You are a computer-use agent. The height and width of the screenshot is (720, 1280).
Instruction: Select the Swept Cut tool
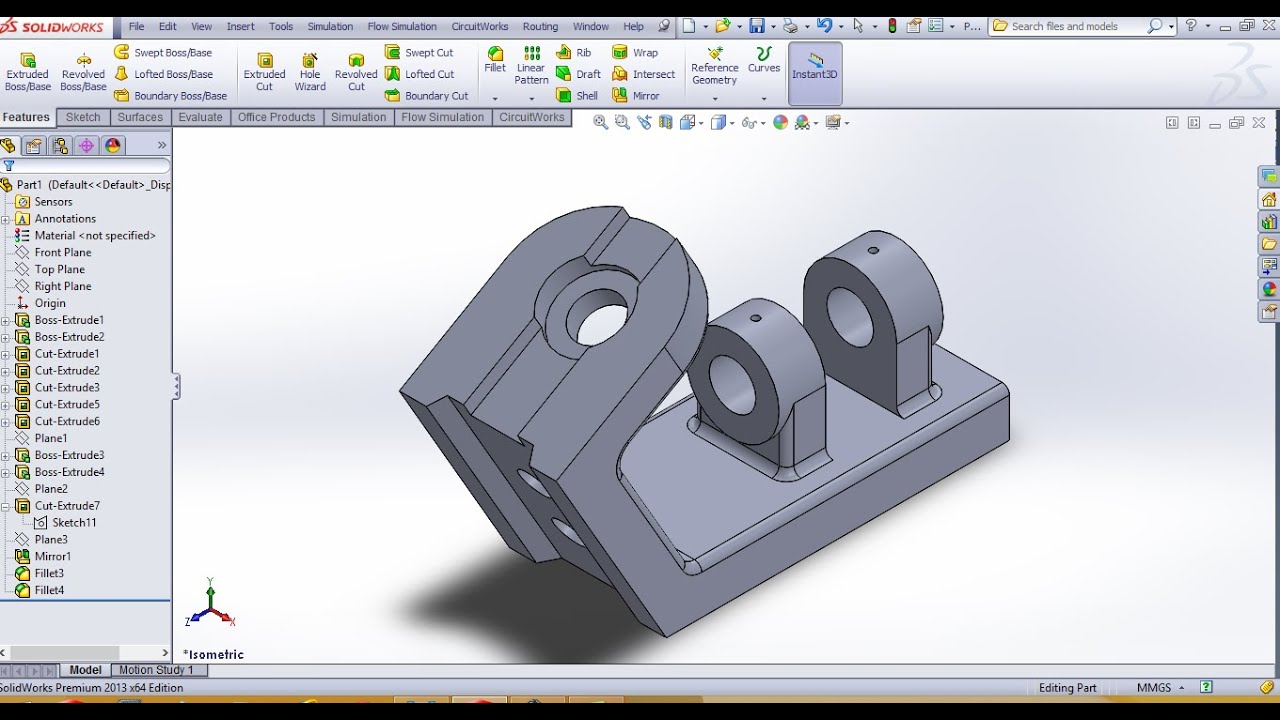(419, 52)
